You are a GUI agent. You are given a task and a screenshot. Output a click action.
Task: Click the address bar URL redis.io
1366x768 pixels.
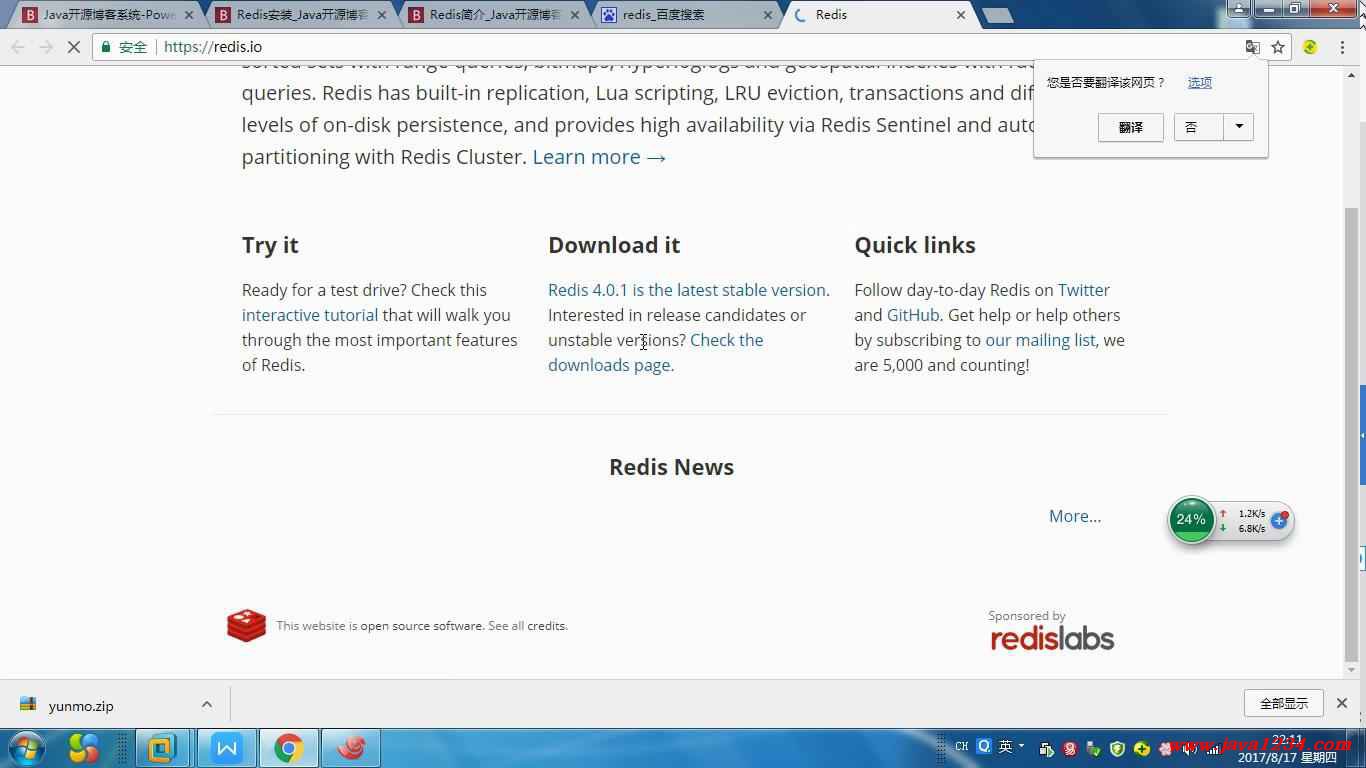[213, 47]
